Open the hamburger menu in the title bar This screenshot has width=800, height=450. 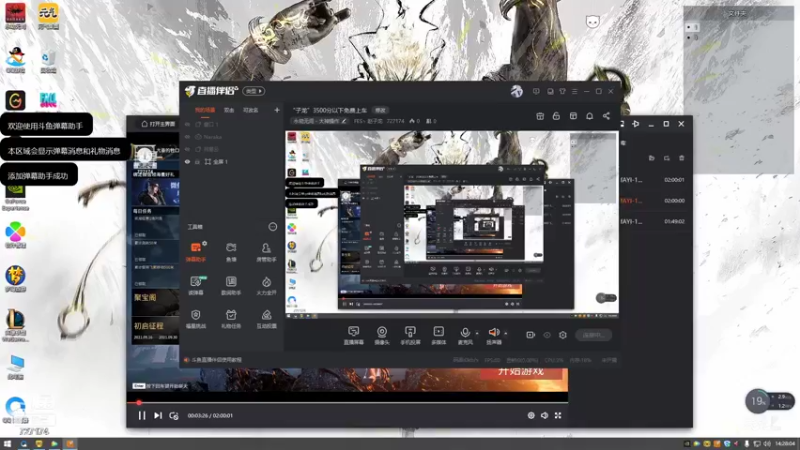(574, 91)
